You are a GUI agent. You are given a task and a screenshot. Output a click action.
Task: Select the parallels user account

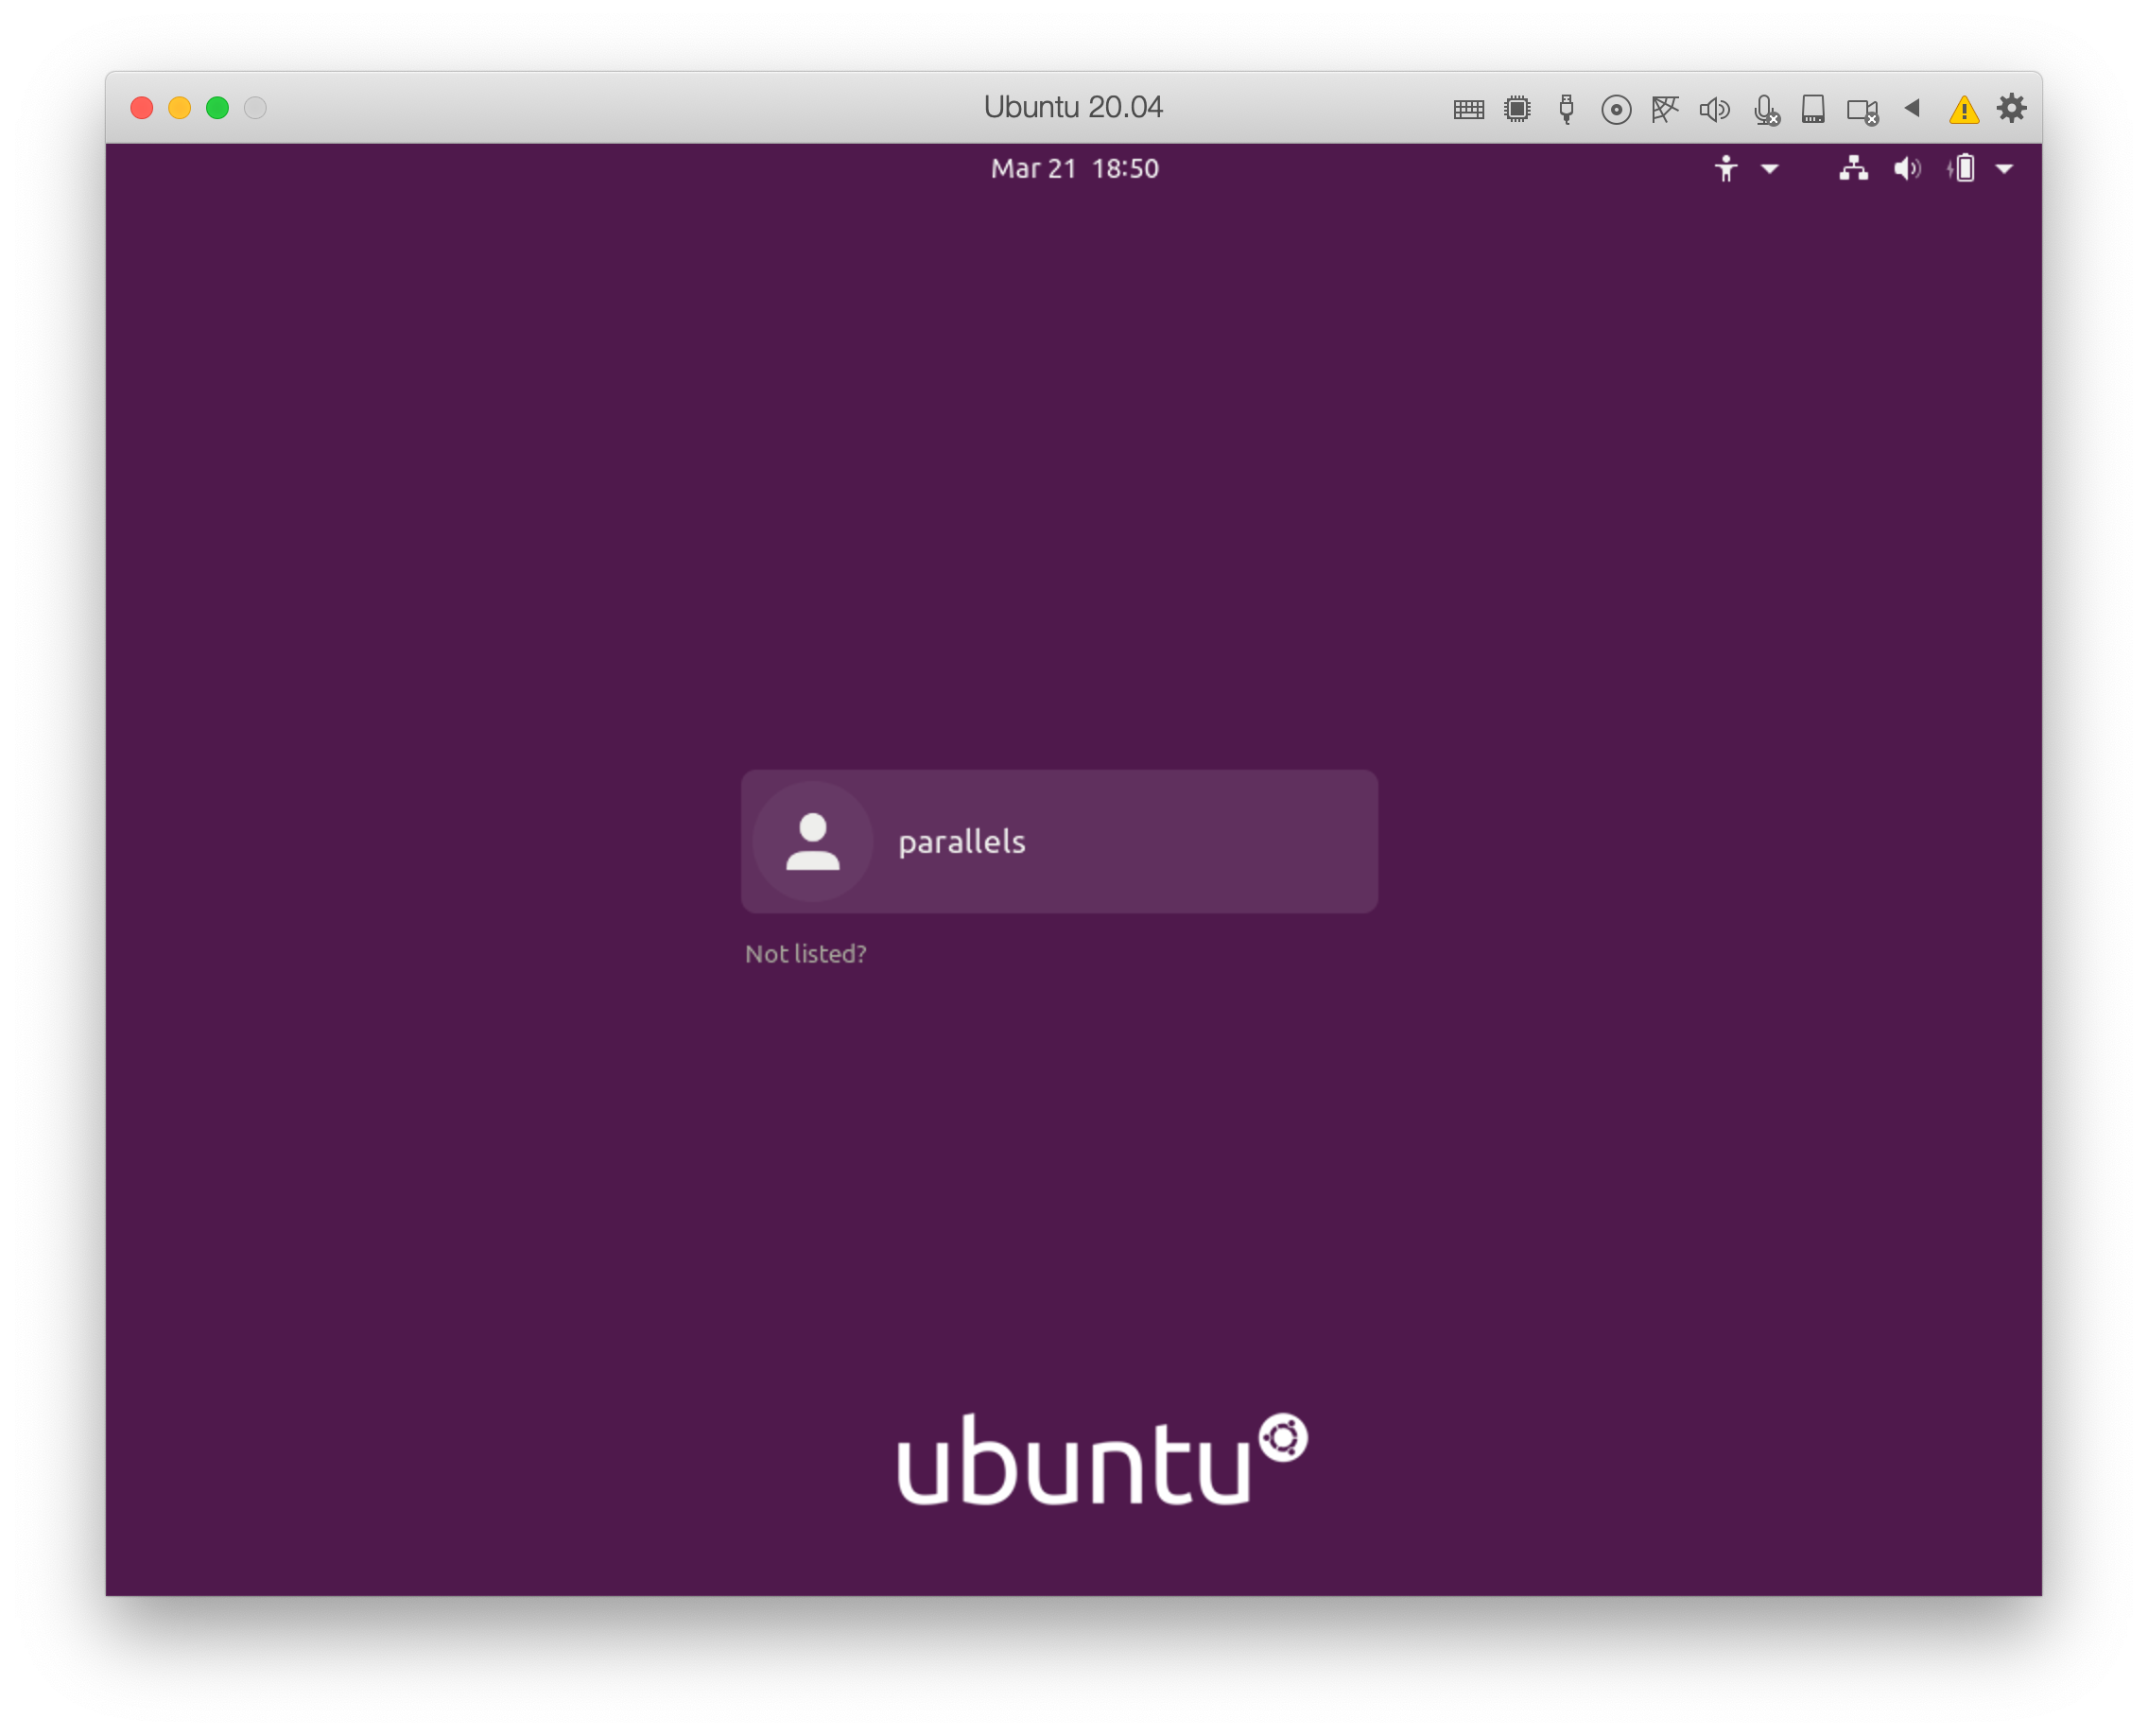(1059, 841)
